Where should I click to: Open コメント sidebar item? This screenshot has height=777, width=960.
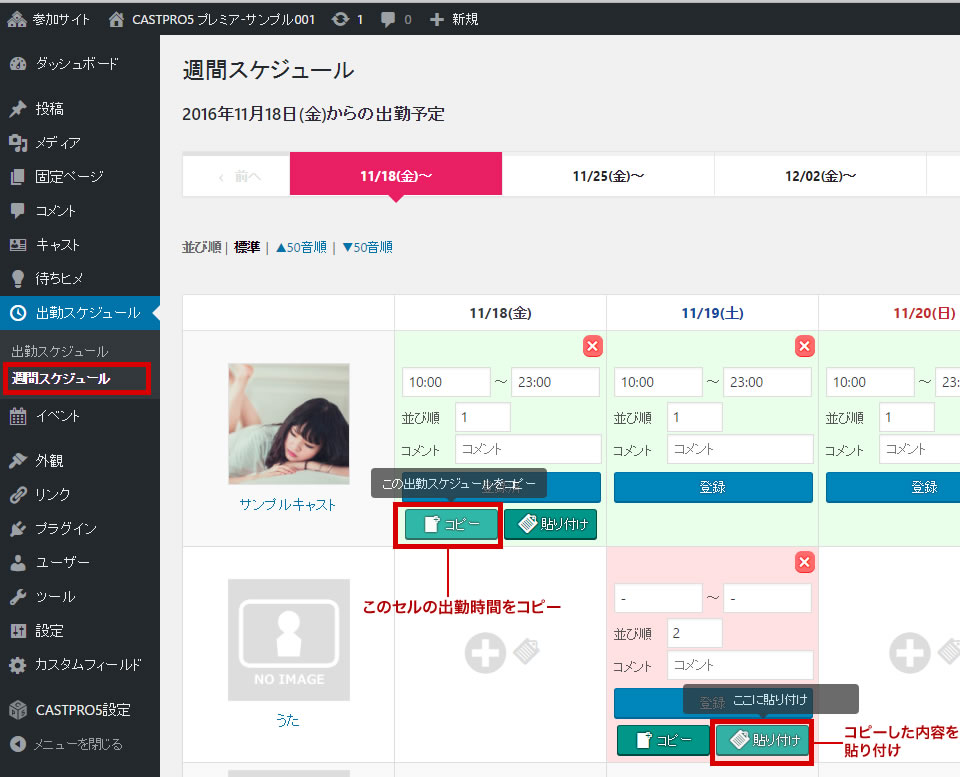point(80,211)
